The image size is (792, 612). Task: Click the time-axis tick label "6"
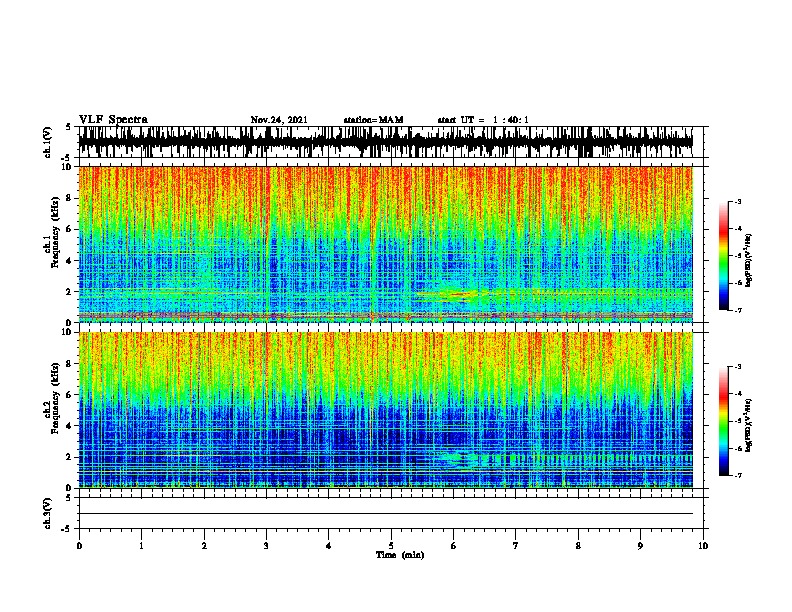[453, 545]
